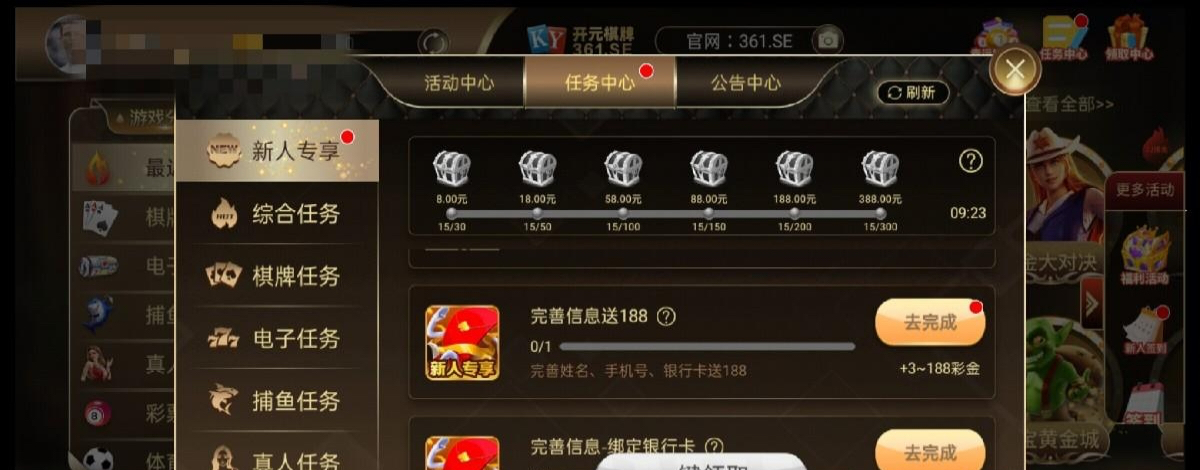Viewport: 1200px width, 470px height.
Task: Select the 任务中心 tab
Action: [x=600, y=83]
